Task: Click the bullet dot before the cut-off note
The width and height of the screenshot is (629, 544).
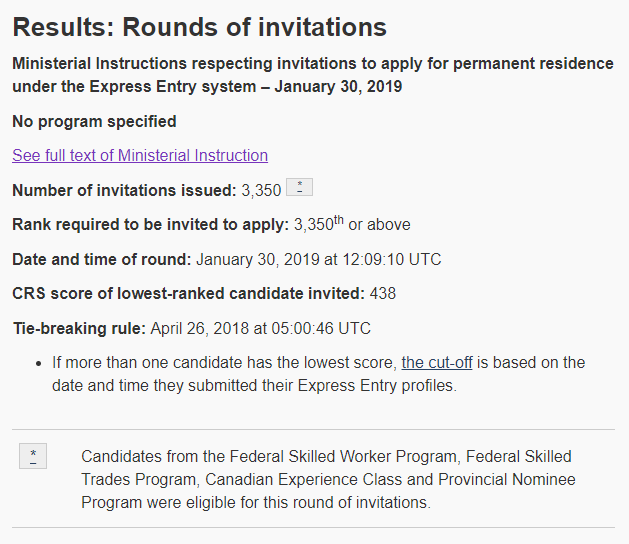Action: 38,362
